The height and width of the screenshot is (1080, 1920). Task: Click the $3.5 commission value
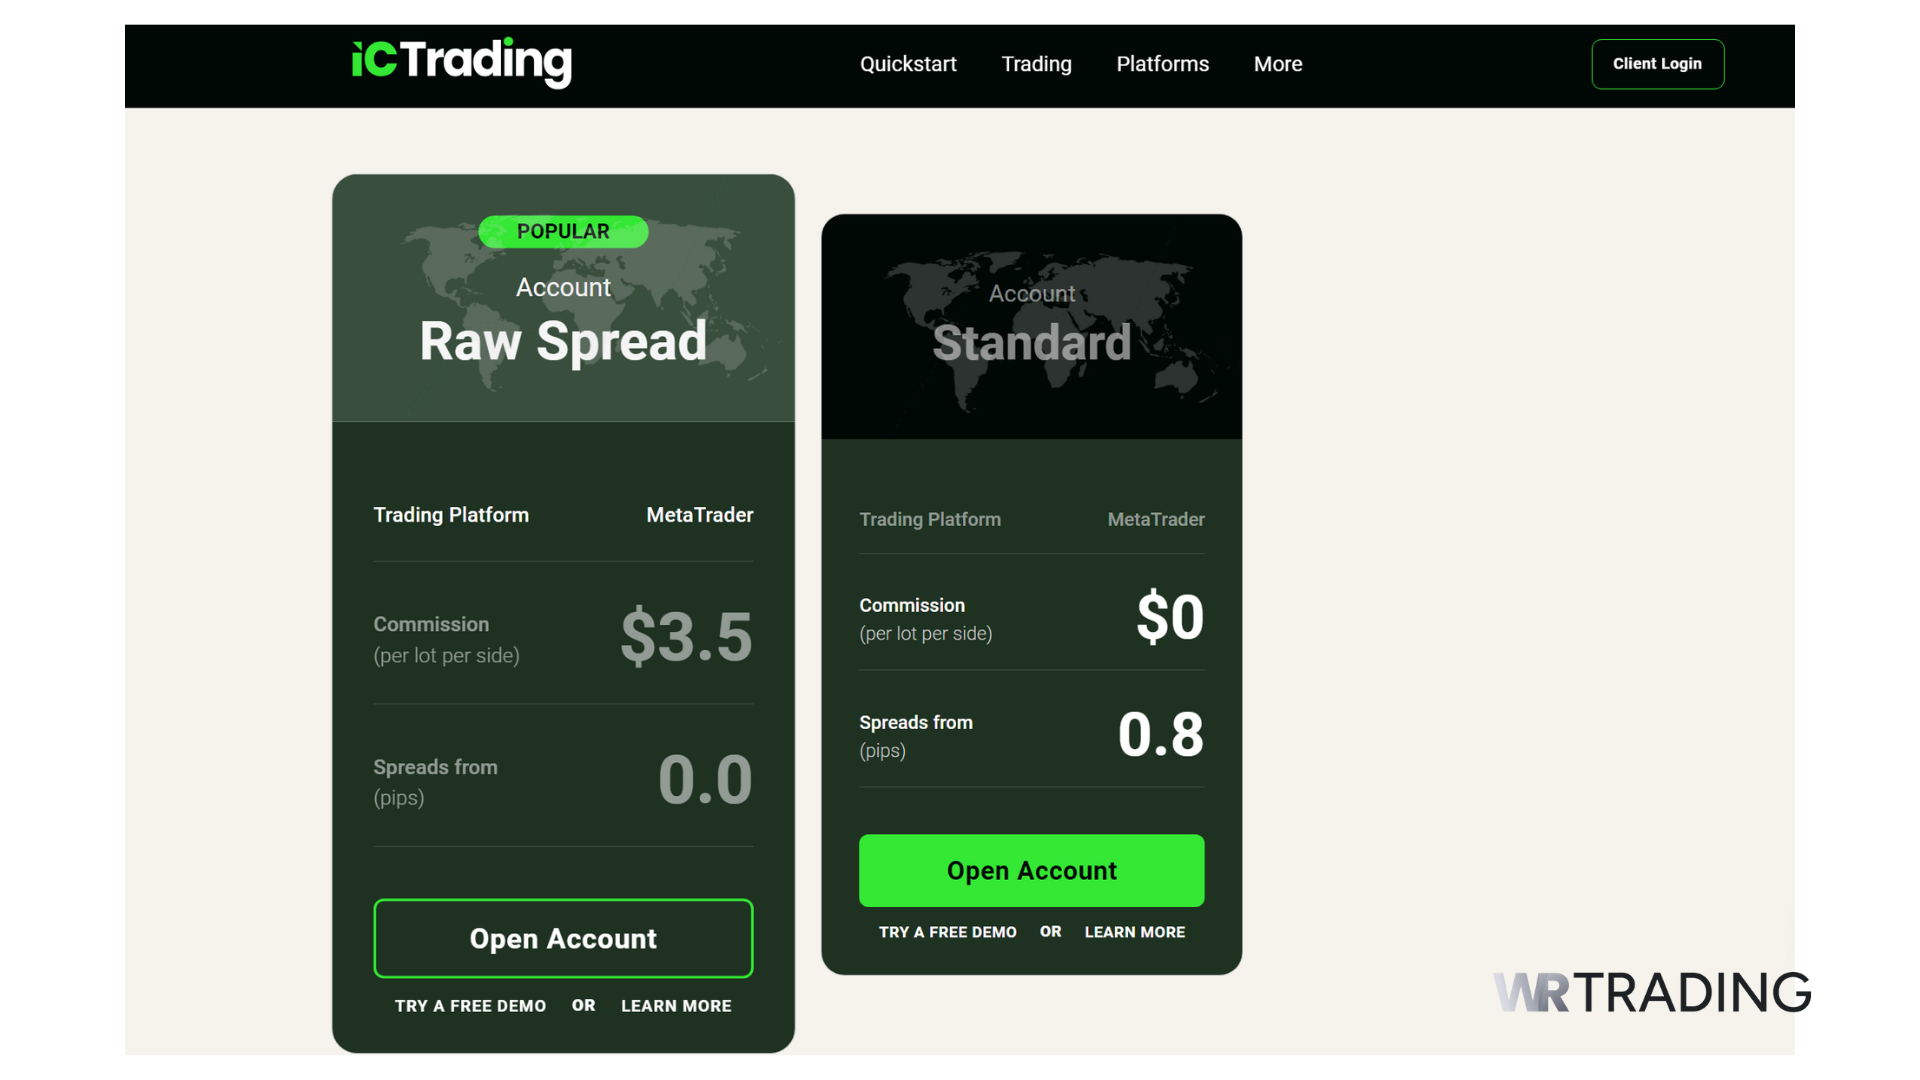[686, 637]
